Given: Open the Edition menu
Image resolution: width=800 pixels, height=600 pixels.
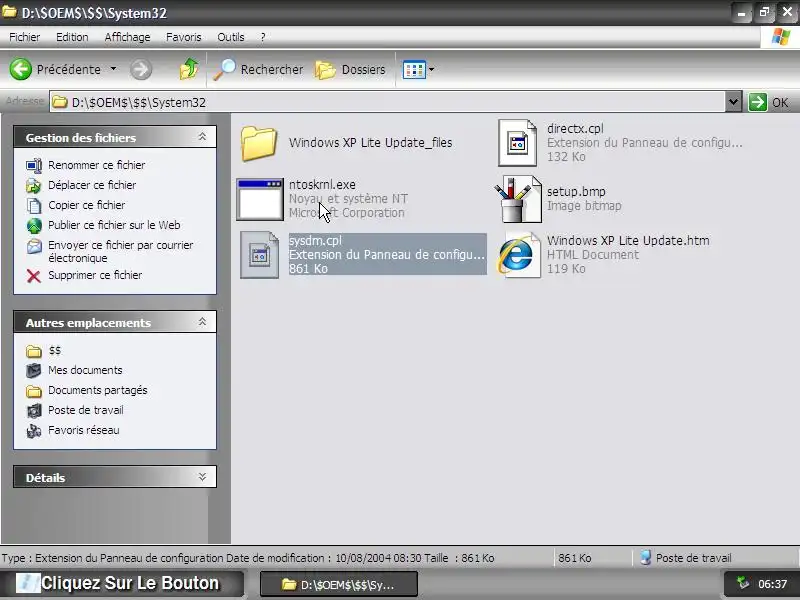Looking at the screenshot, I should 72,37.
